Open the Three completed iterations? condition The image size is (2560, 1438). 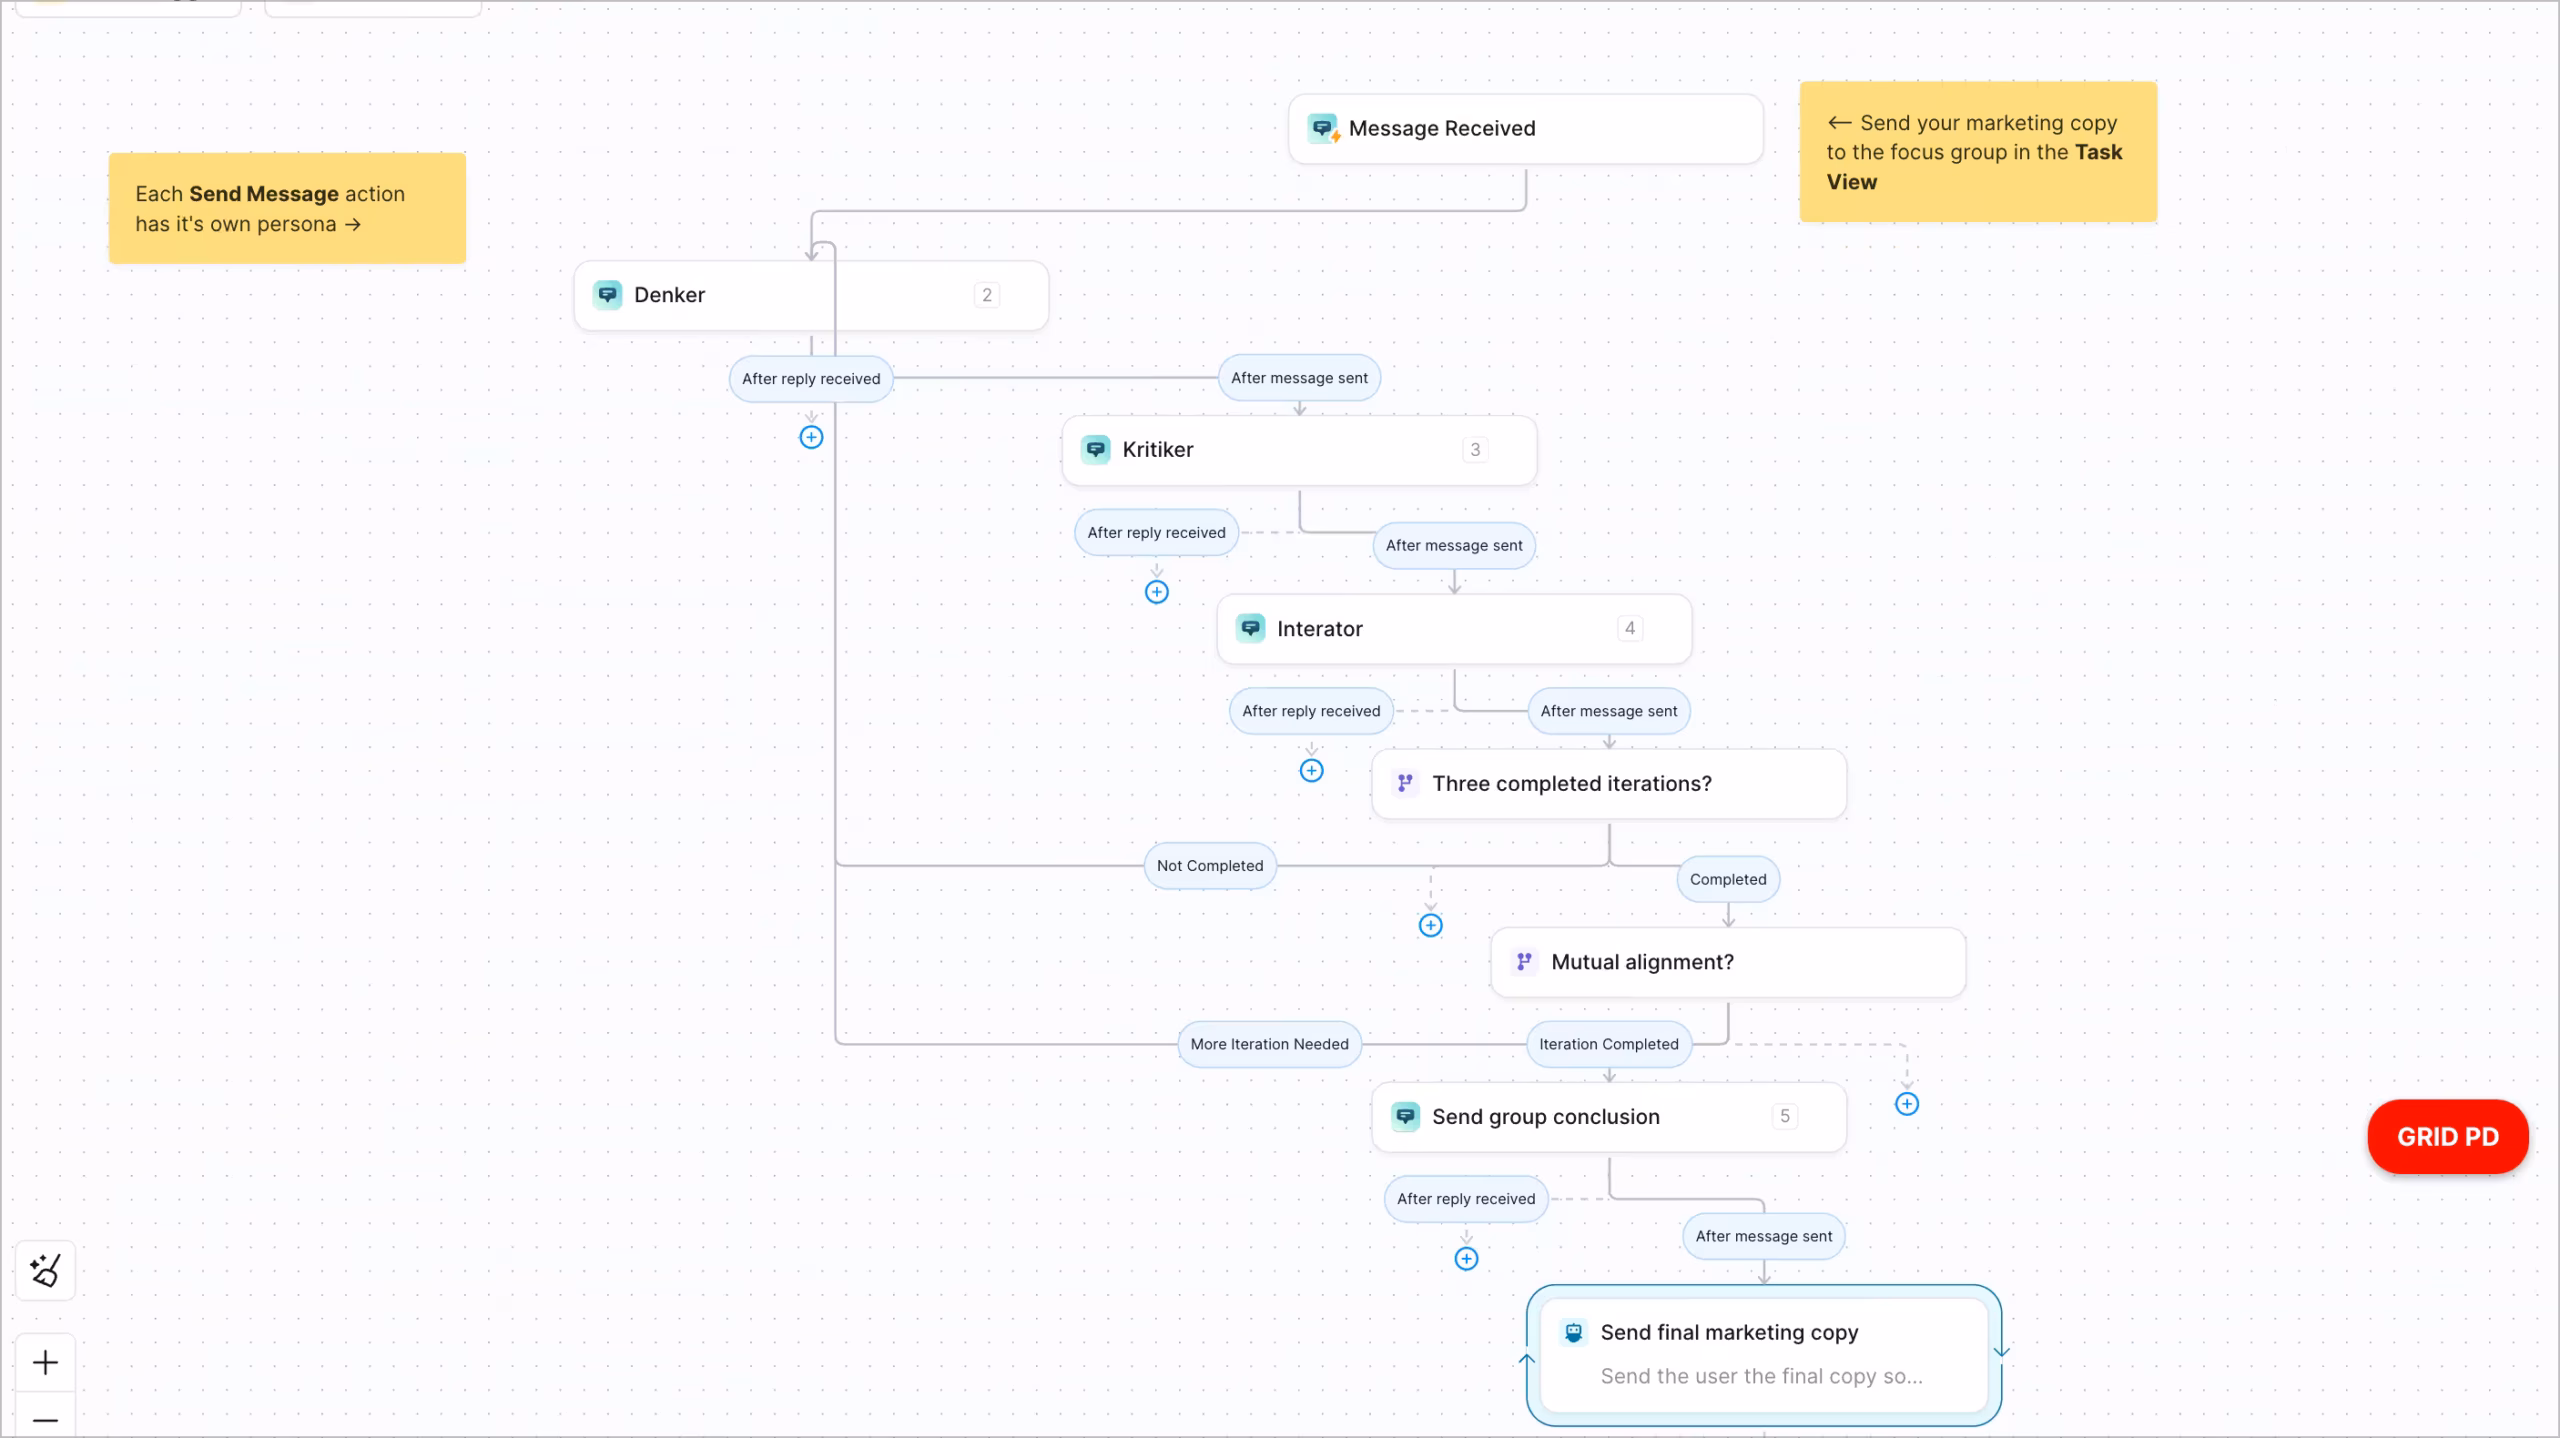(x=1609, y=784)
